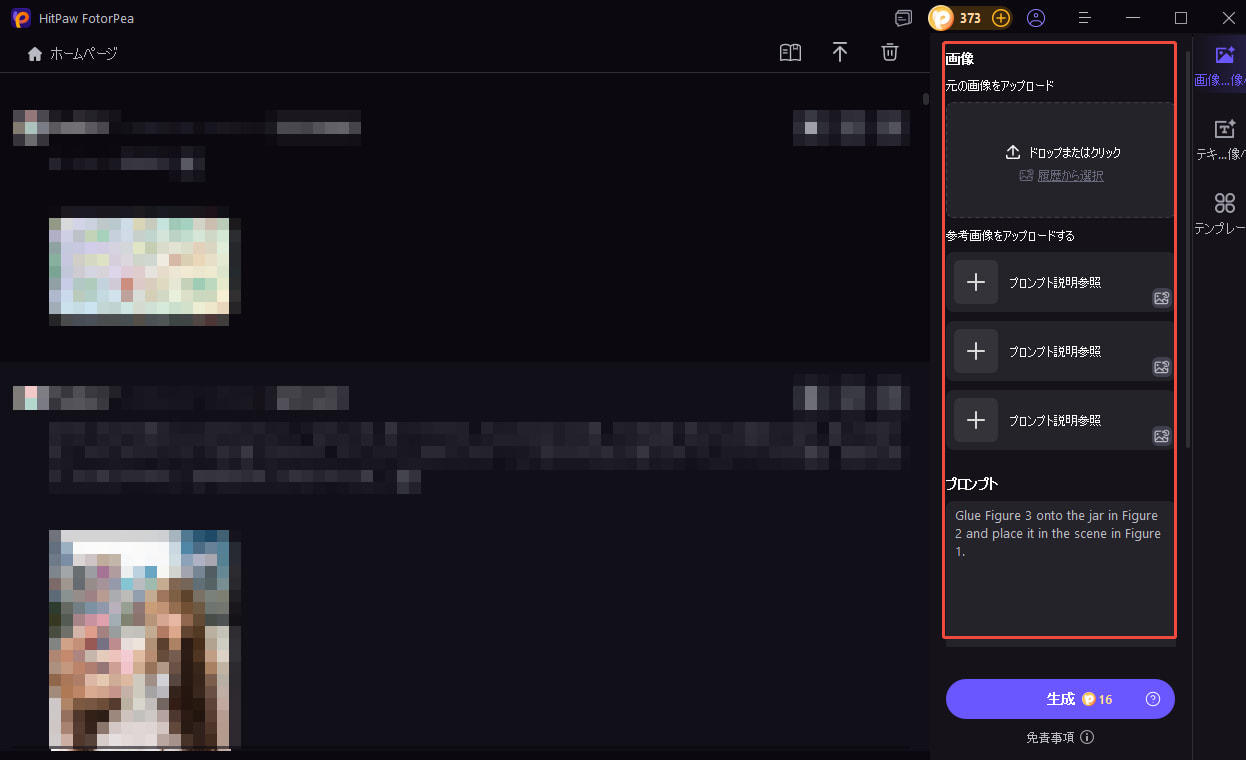1246x760 pixels.
Task: Click the ドロップまたはクリック upload area
Action: [x=1060, y=153]
